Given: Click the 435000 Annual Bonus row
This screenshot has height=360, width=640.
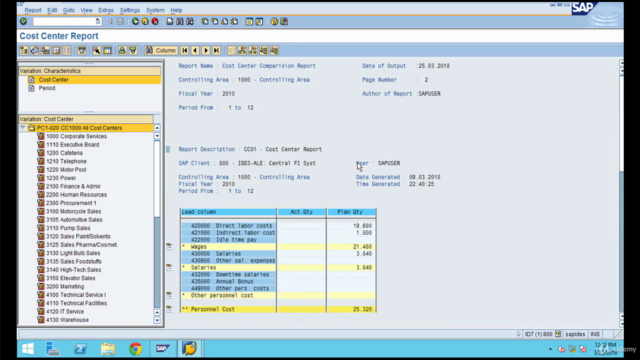Looking at the screenshot, I should (229, 282).
